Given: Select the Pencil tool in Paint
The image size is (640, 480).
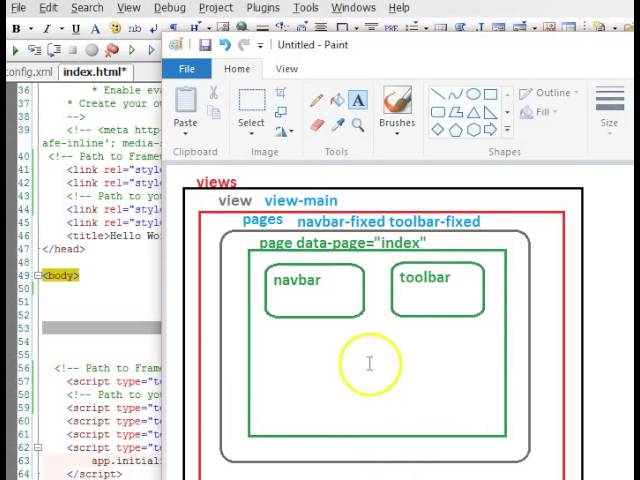Looking at the screenshot, I should 316,100.
